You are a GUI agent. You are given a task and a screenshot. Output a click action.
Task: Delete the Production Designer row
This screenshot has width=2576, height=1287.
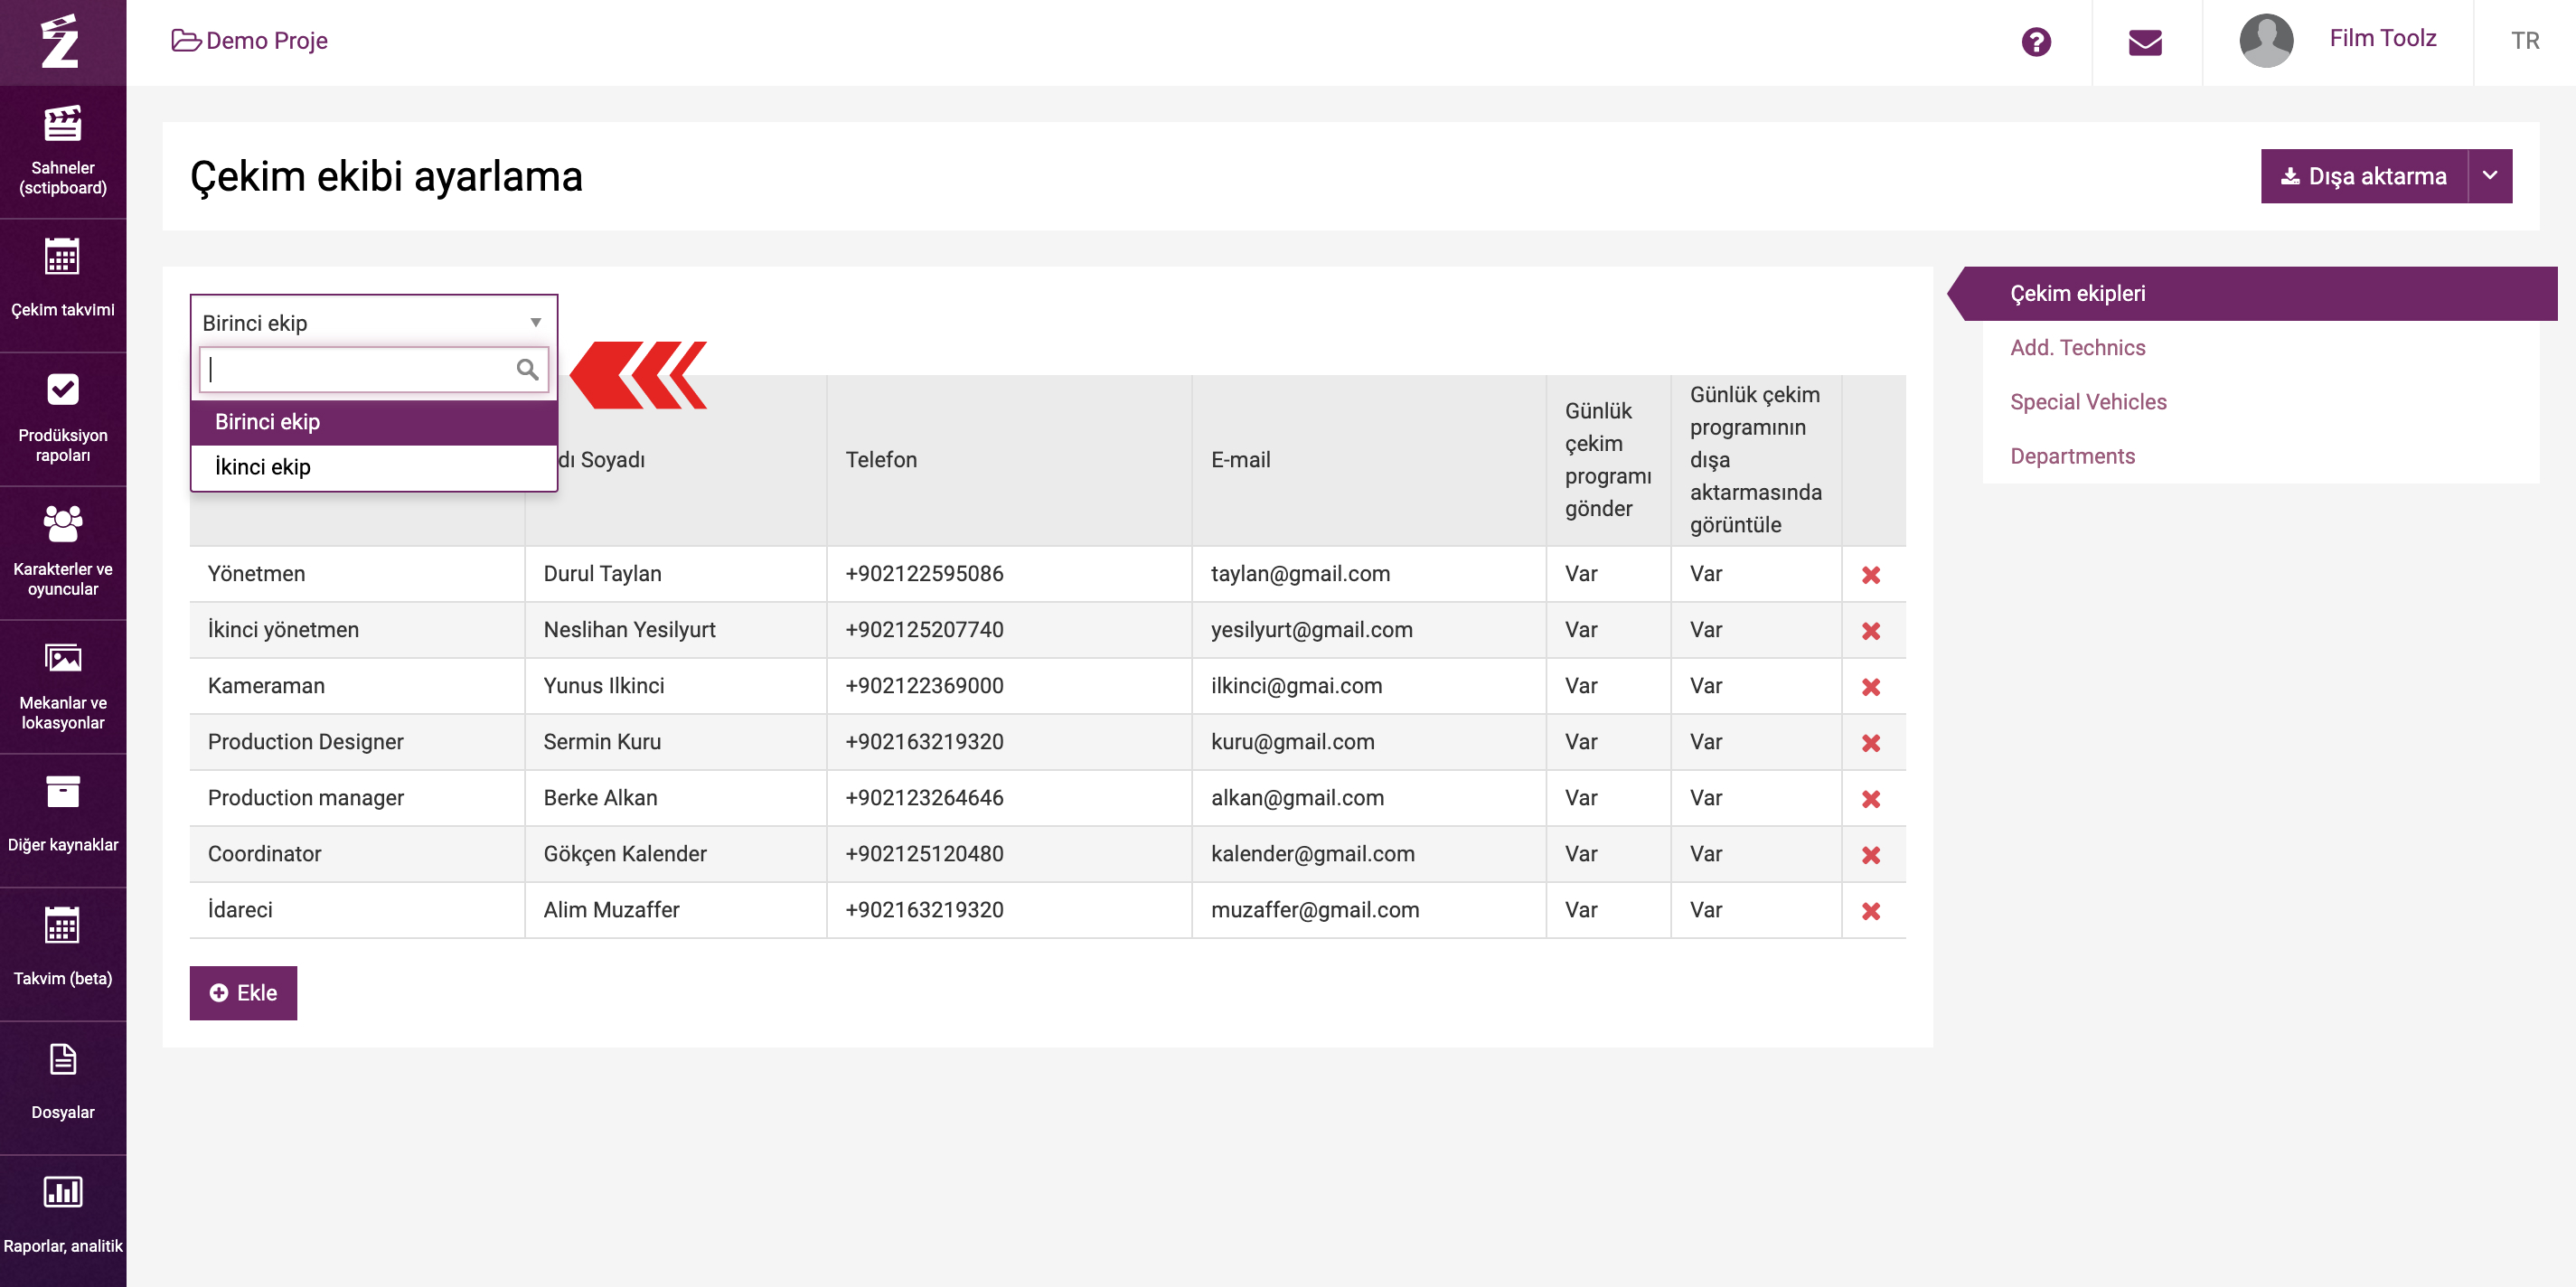point(1871,743)
